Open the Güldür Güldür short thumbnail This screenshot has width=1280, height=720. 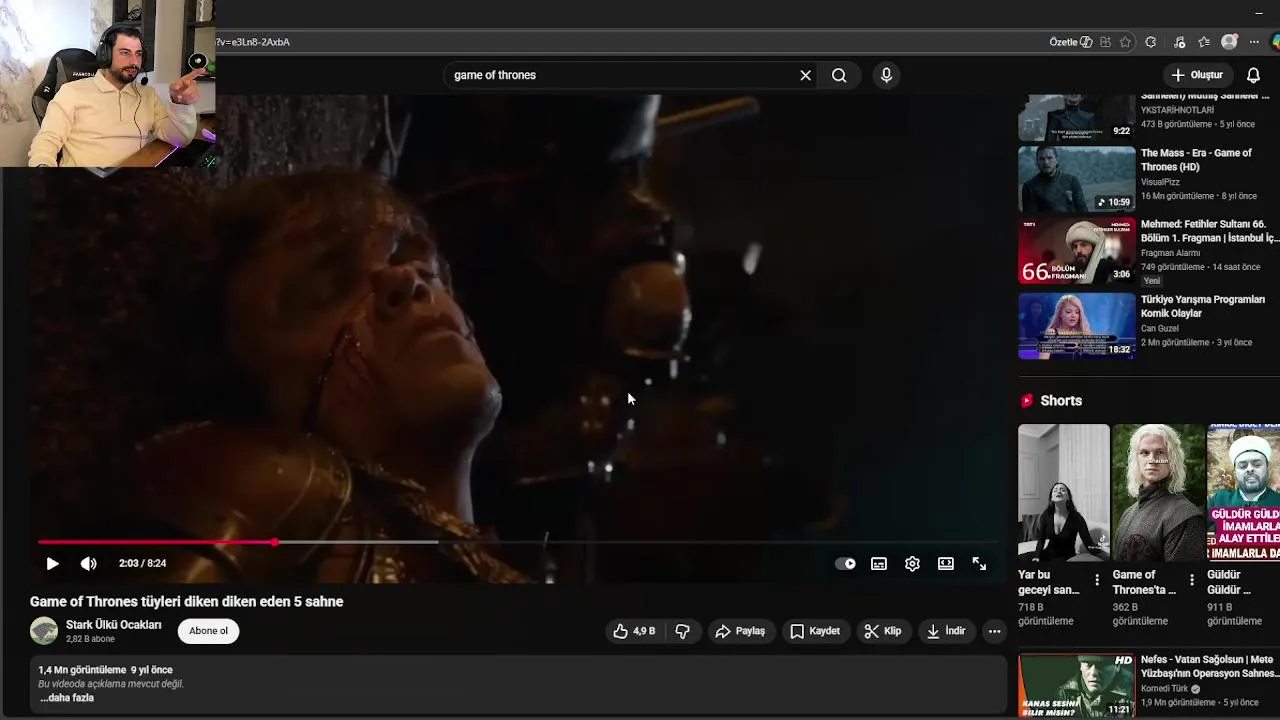point(1243,493)
